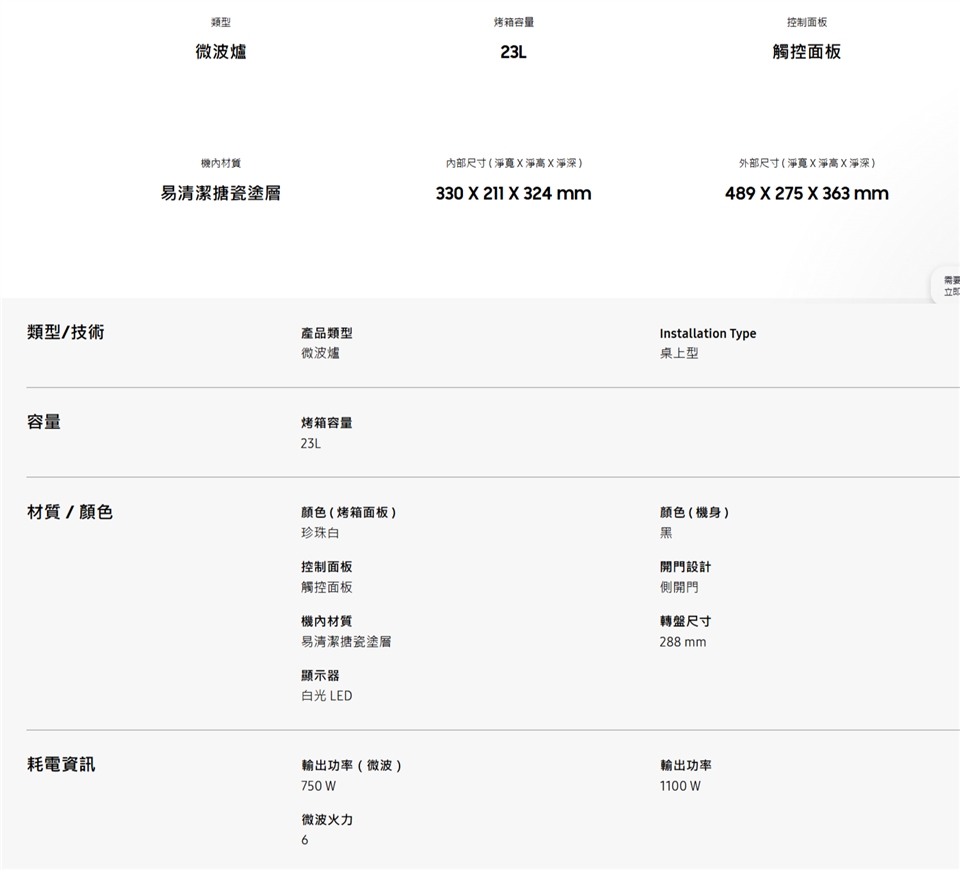This screenshot has width=960, height=870.
Task: Click the 側開門 door design value
Action: (679, 587)
